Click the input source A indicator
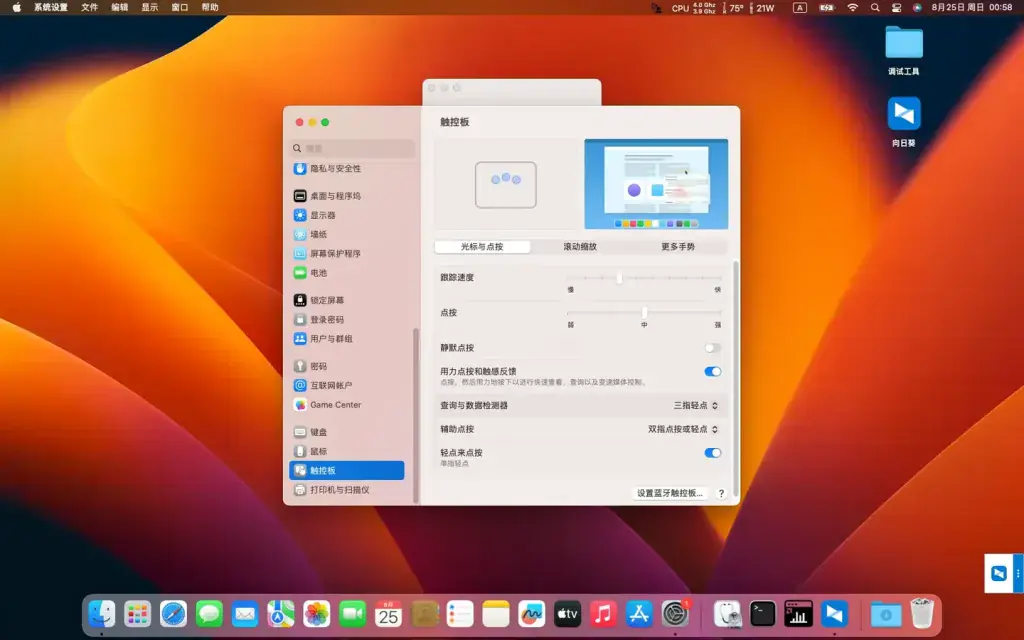The width and height of the screenshot is (1024, 640). 799,8
